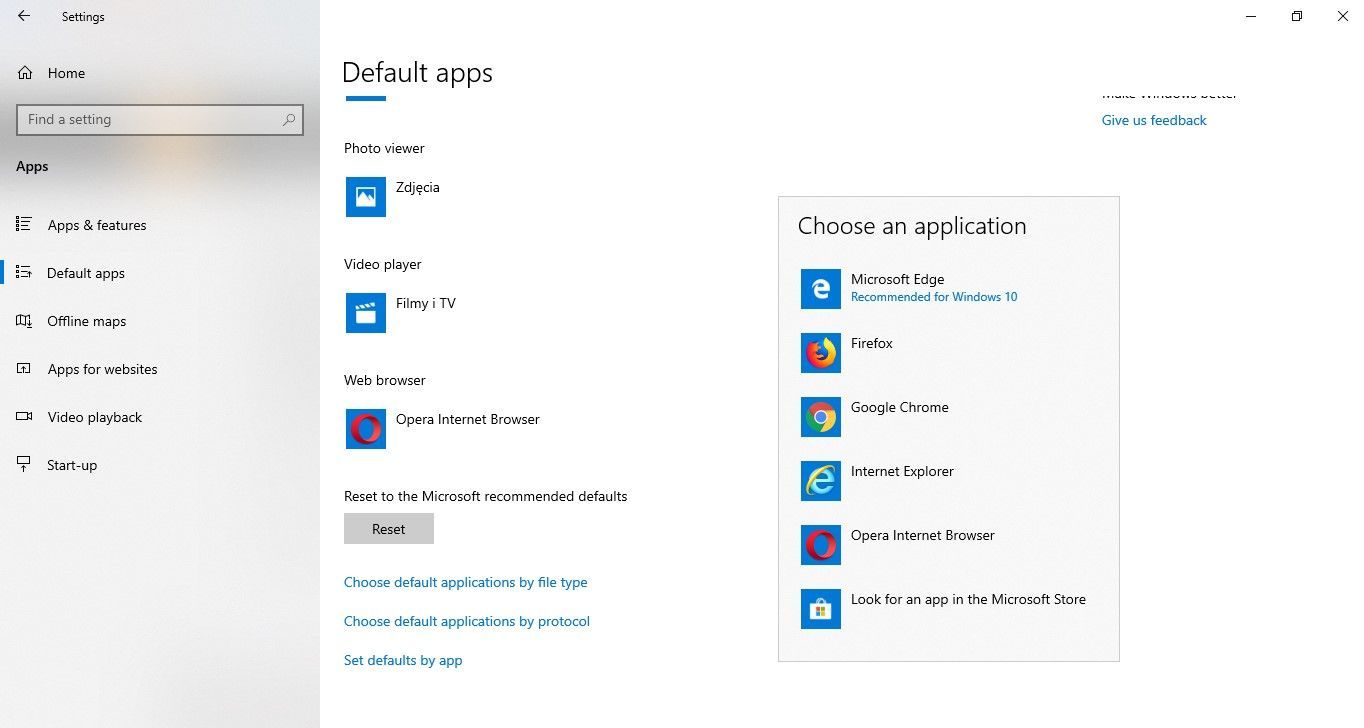
Task: Click the Give us feedback link
Action: tap(1154, 120)
